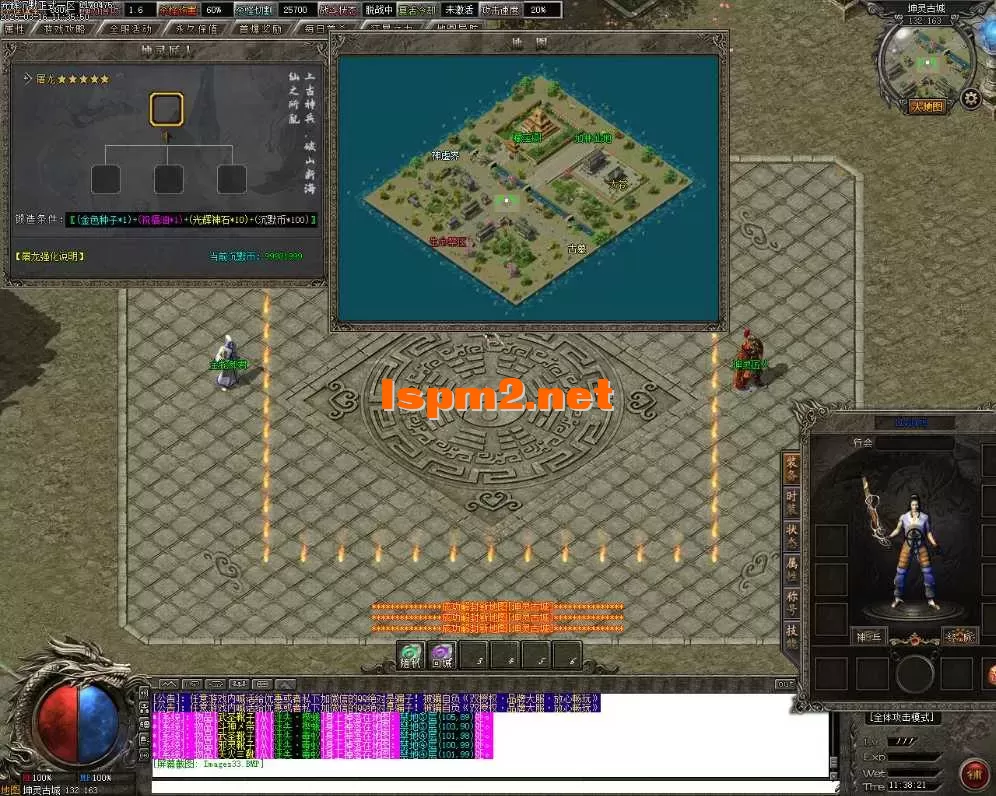This screenshot has height=796, width=996.
Task: Click the red round 铺 shop button
Action: (x=974, y=776)
